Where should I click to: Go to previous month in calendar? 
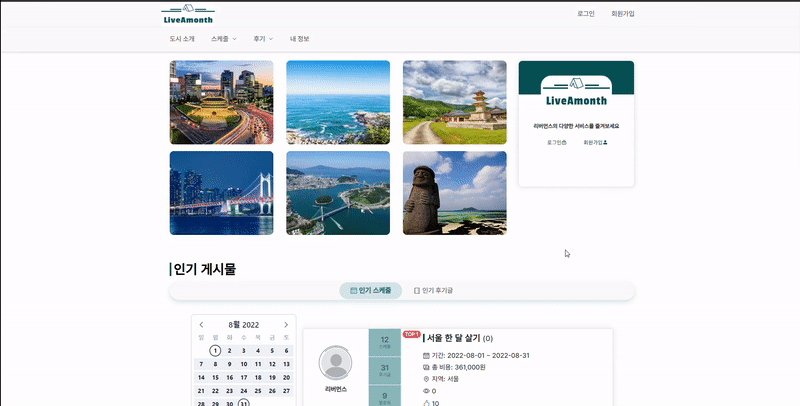201,325
